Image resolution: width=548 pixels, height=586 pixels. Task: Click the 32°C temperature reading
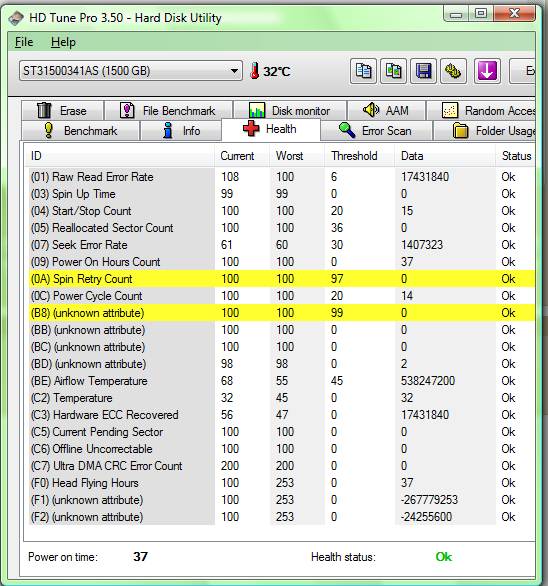(277, 71)
